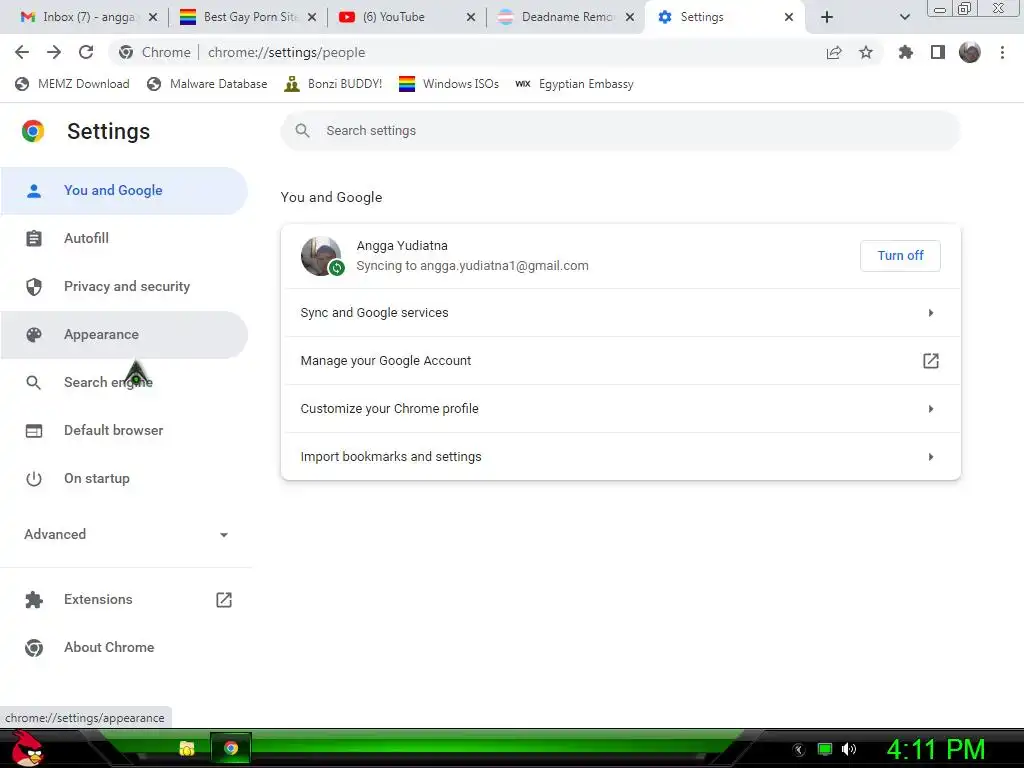
Task: Click the Angga Yudiatna profile picture
Action: tap(321, 255)
